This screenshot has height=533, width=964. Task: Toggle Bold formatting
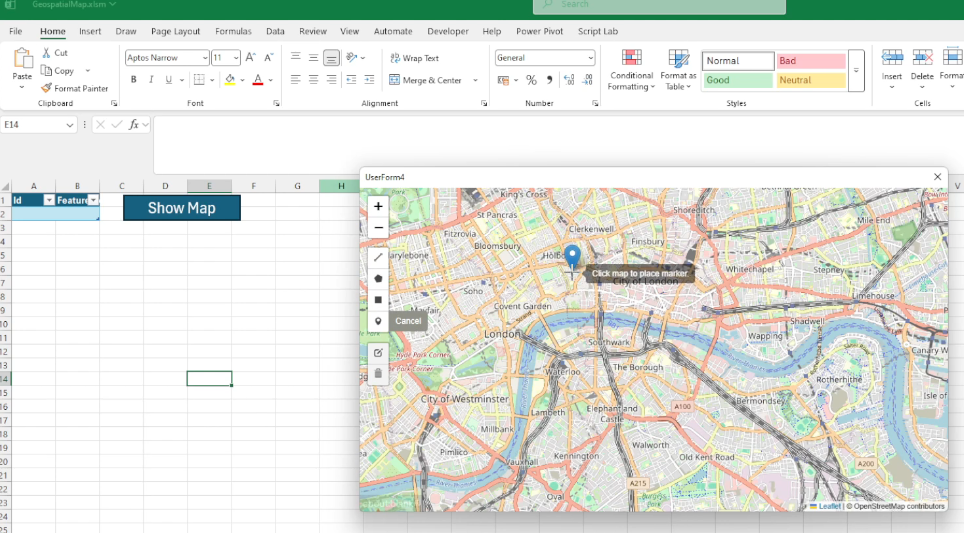(x=133, y=80)
